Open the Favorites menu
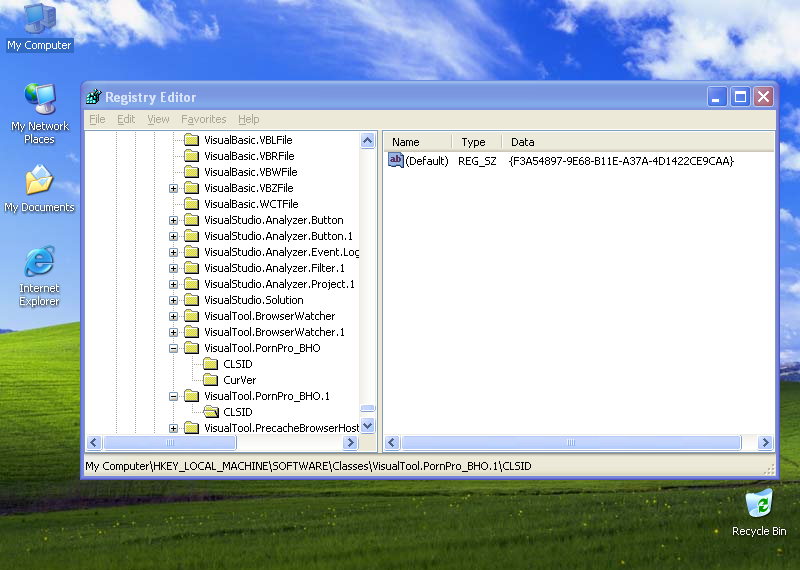 204,119
